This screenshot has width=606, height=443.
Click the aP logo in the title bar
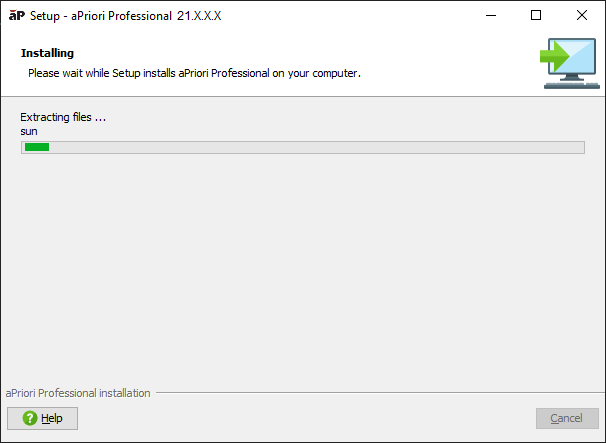coord(16,15)
